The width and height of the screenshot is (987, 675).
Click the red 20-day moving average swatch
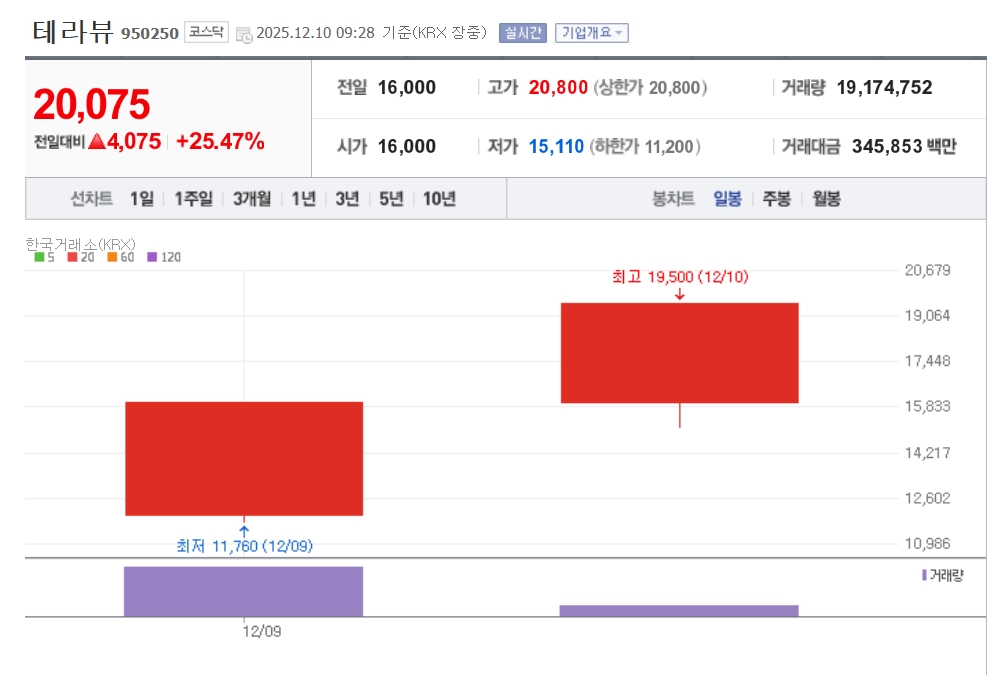pos(72,257)
